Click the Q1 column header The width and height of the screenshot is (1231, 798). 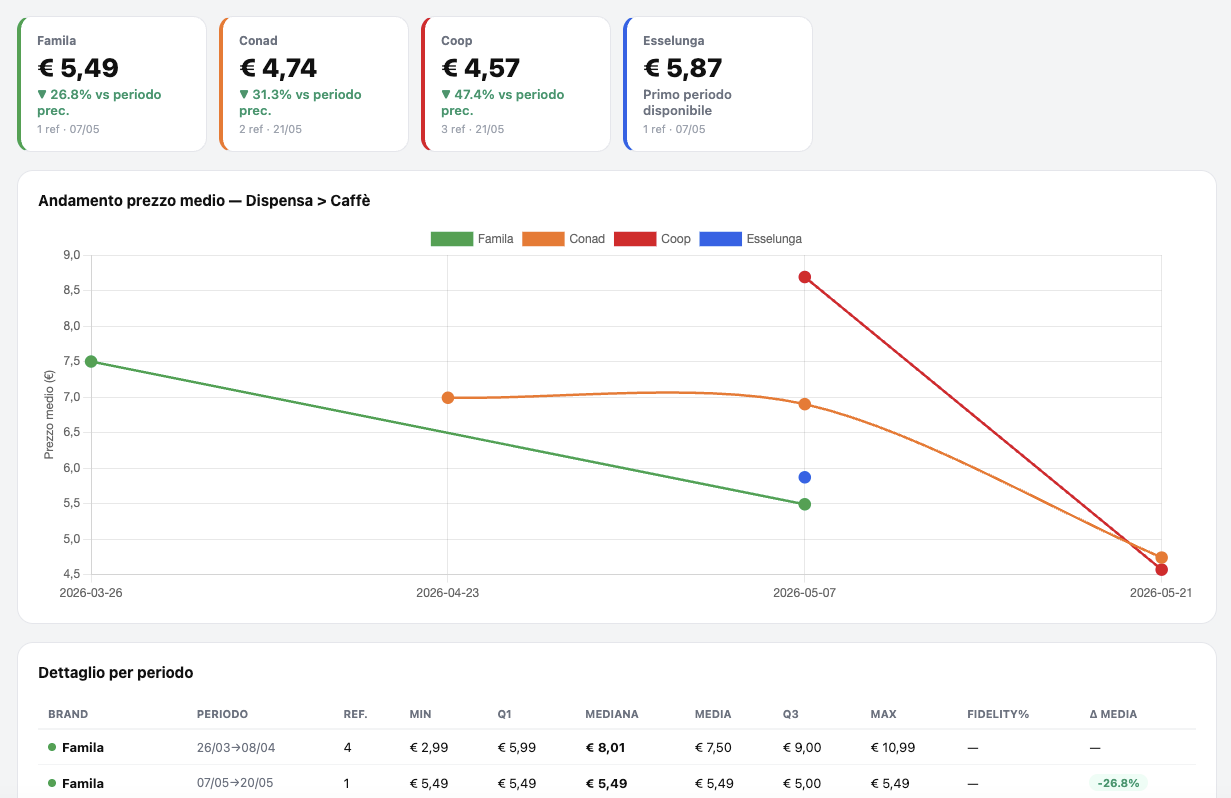click(505, 714)
